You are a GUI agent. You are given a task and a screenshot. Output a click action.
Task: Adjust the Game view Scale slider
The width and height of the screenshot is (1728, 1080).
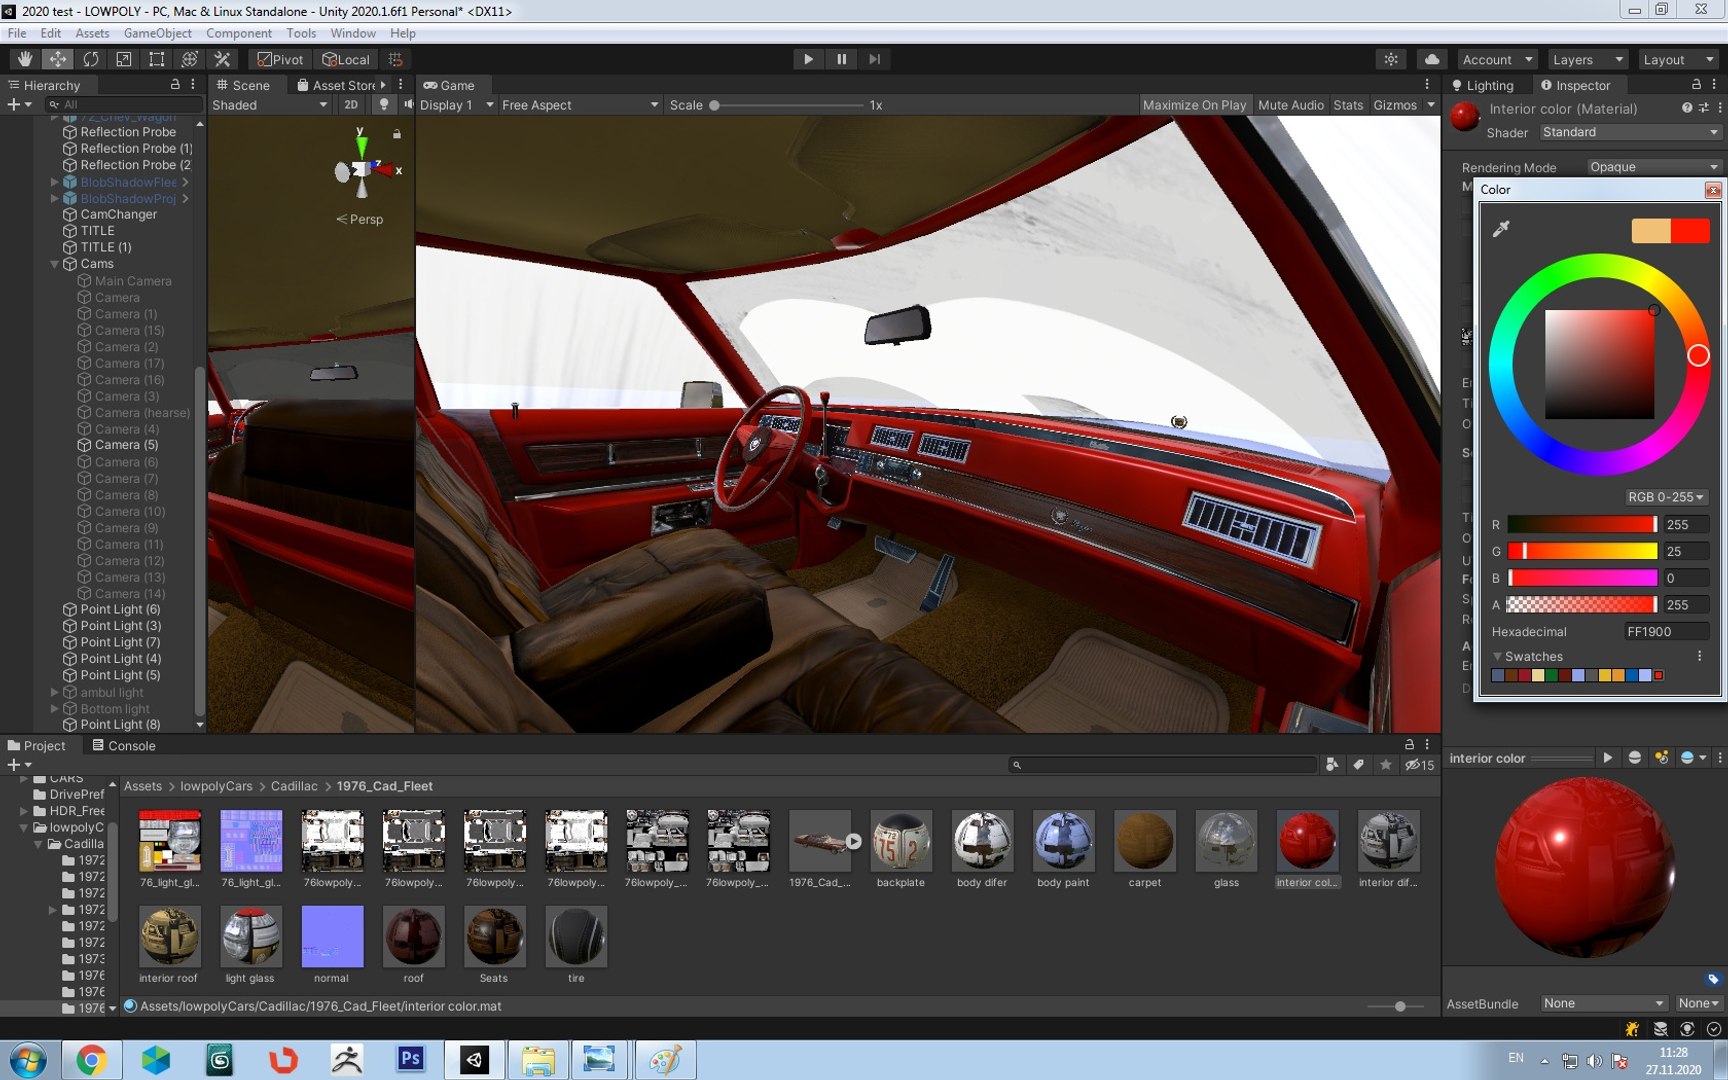point(786,105)
